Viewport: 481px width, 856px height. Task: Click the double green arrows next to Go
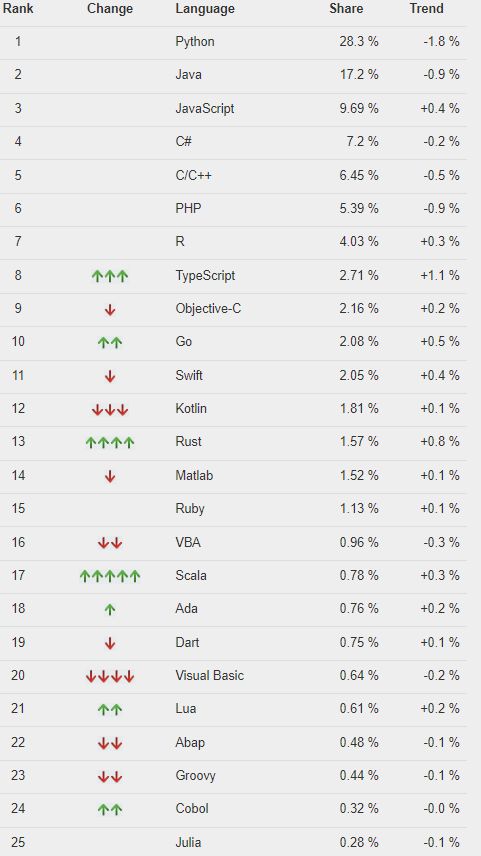tap(110, 342)
